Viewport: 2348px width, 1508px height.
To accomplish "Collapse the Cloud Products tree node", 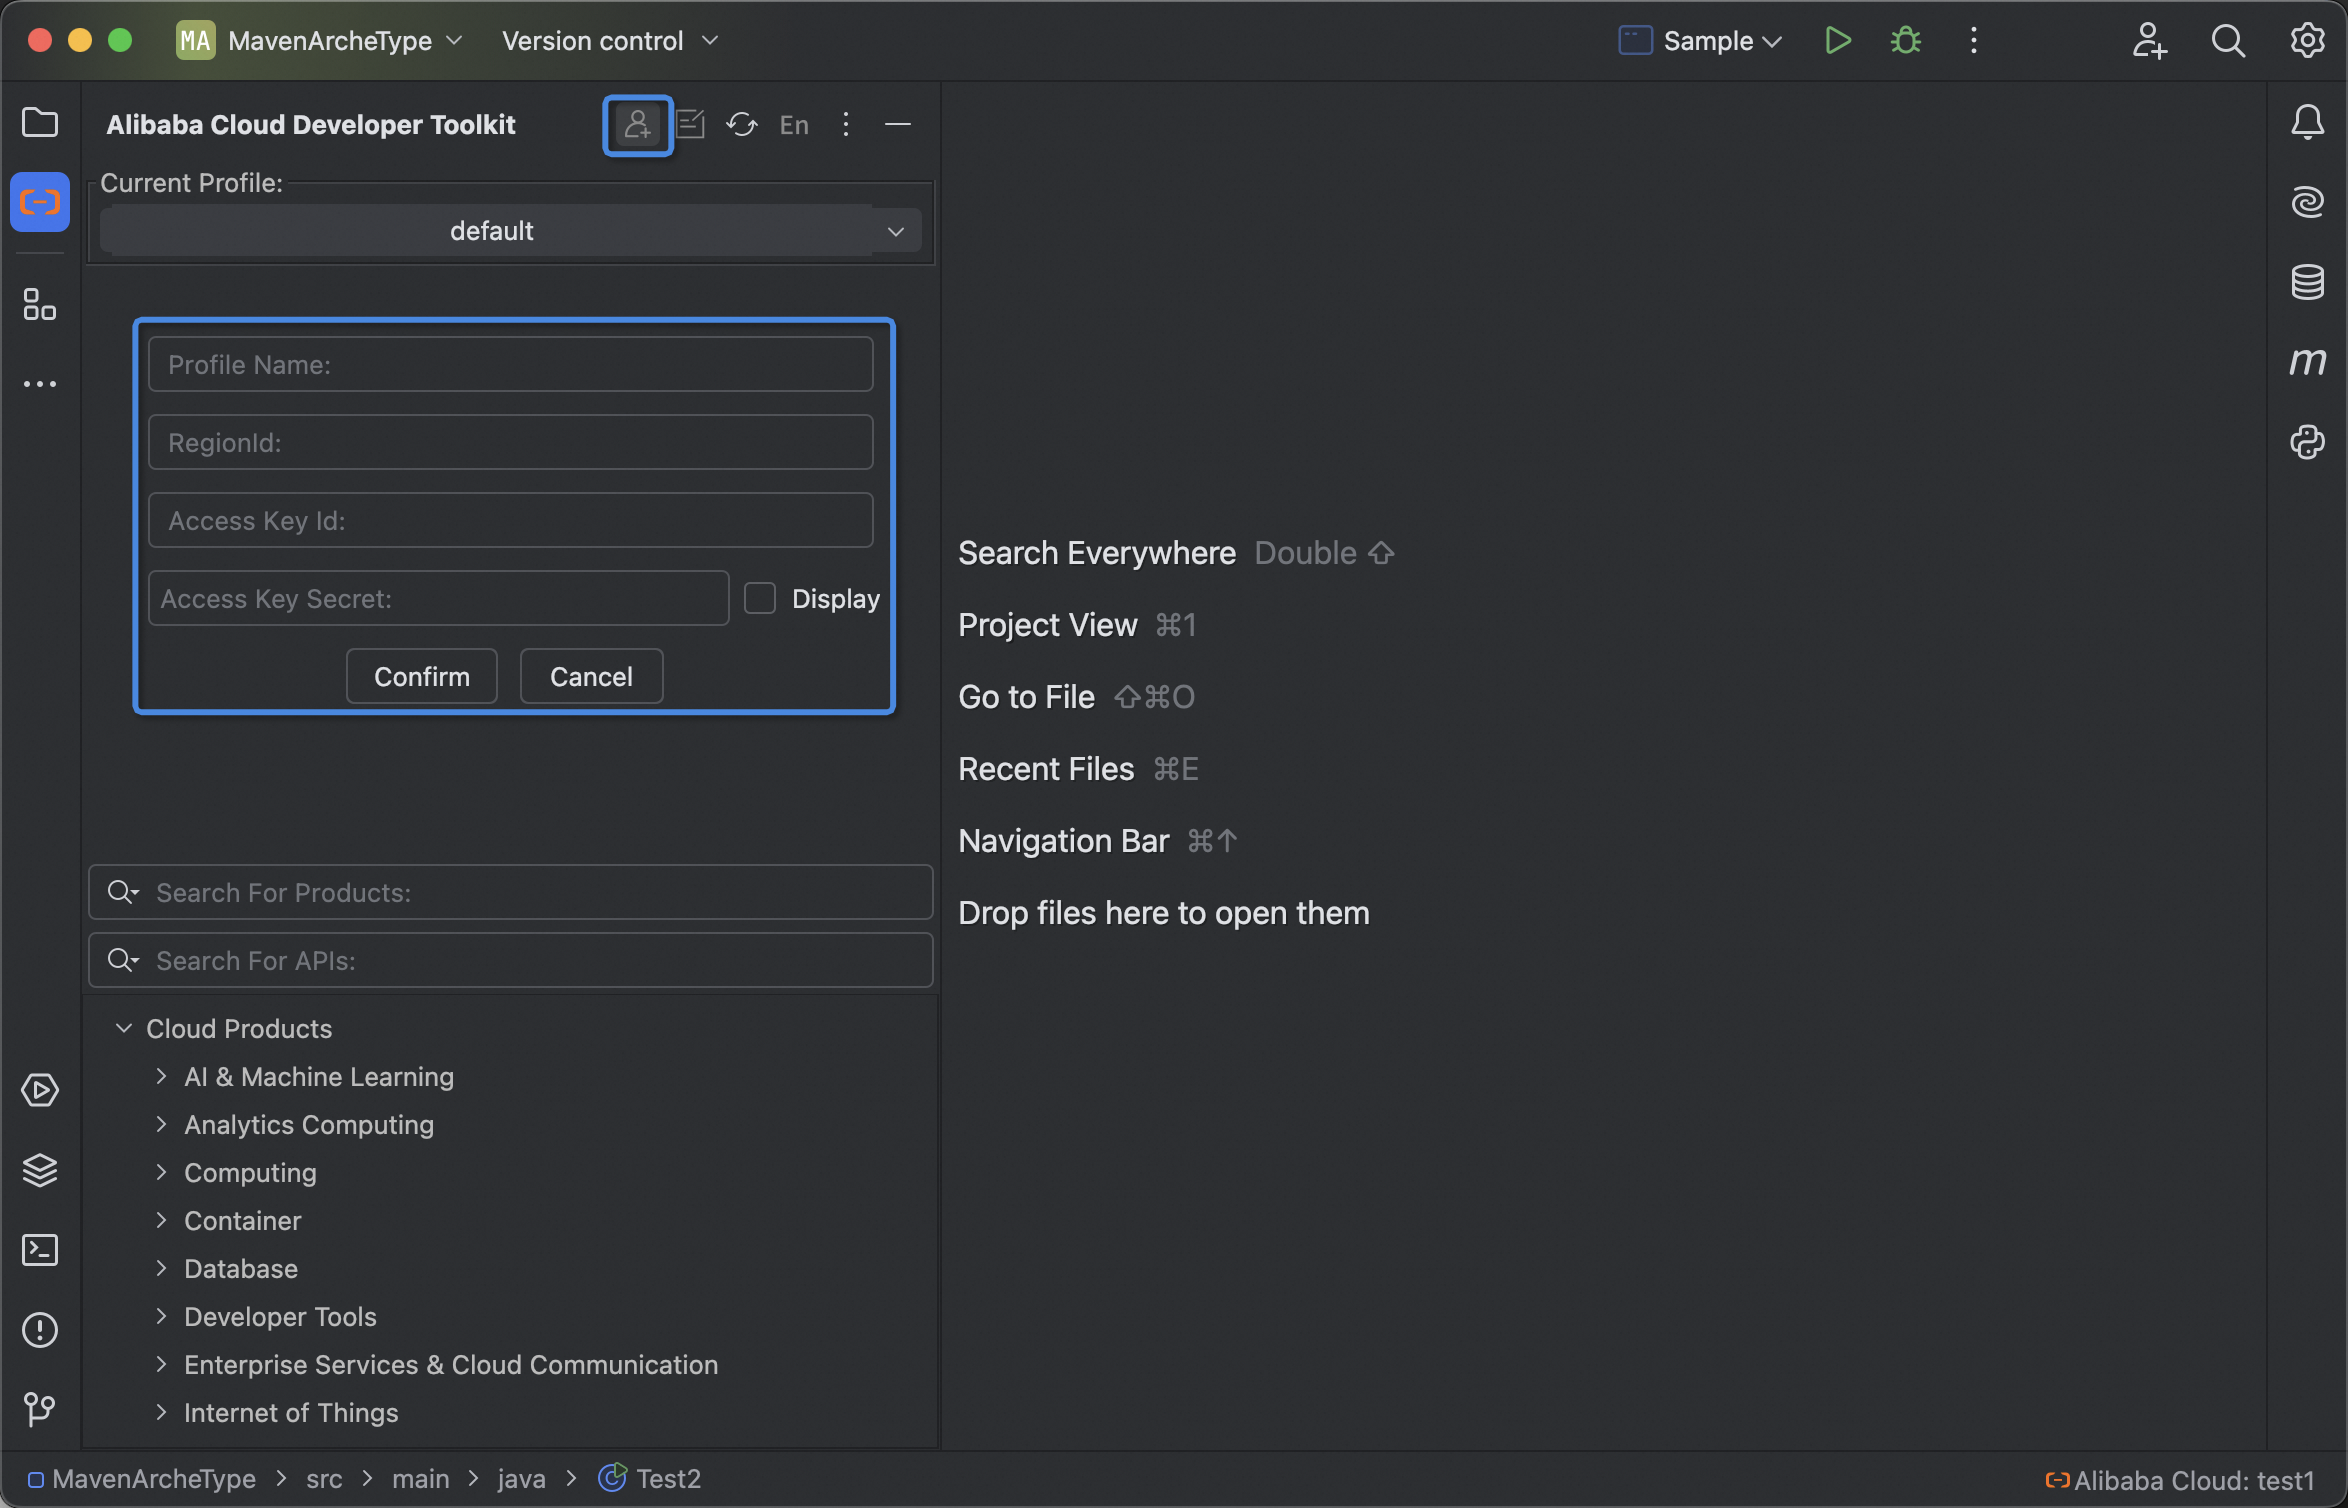I will click(x=124, y=1029).
